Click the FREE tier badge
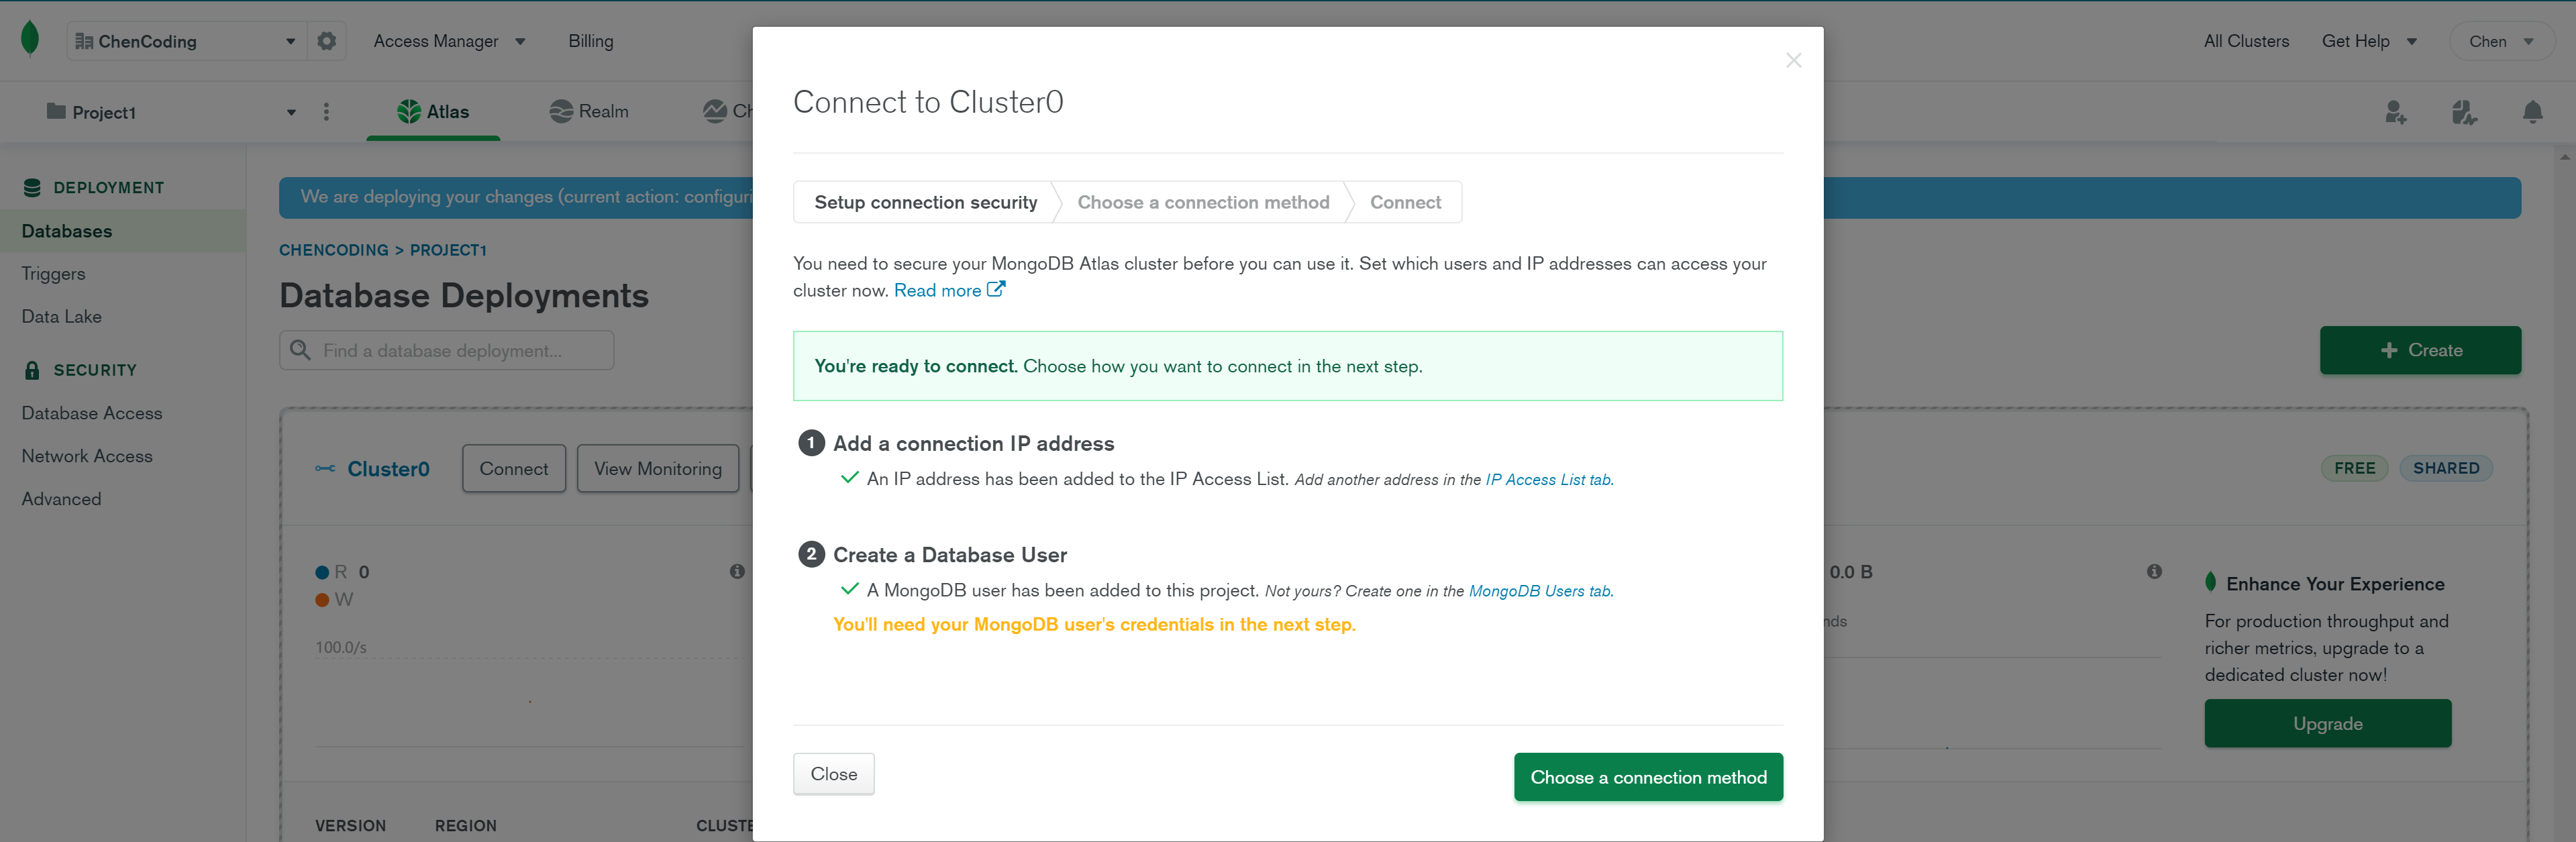 (x=2354, y=469)
